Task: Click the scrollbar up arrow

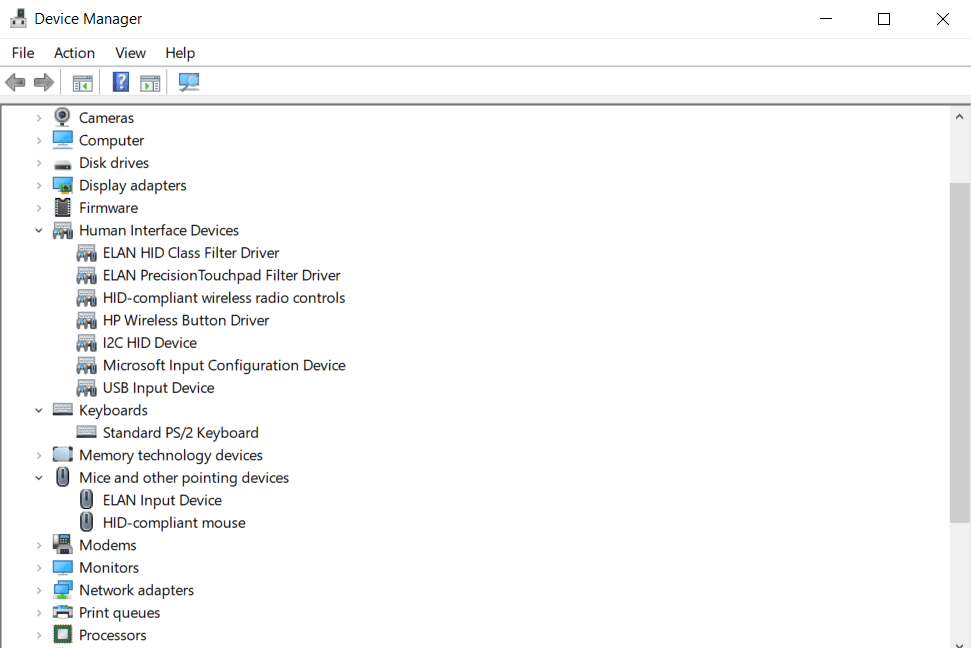Action: coord(959,116)
